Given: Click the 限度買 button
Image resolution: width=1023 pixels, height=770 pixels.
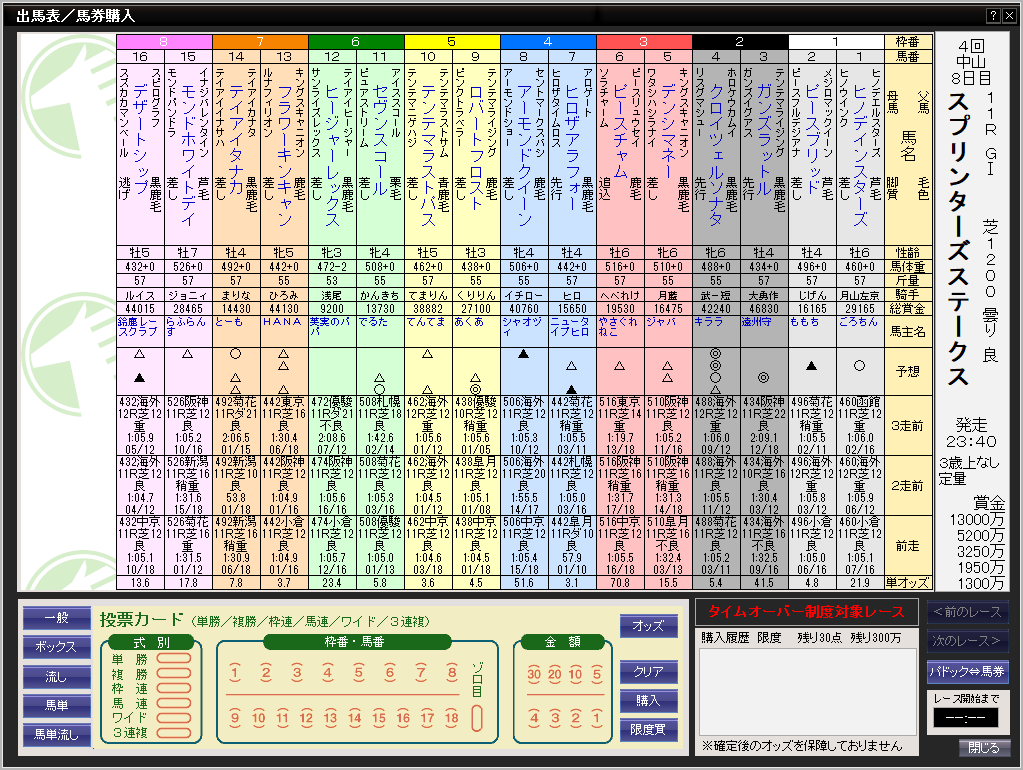Looking at the screenshot, I should [648, 730].
